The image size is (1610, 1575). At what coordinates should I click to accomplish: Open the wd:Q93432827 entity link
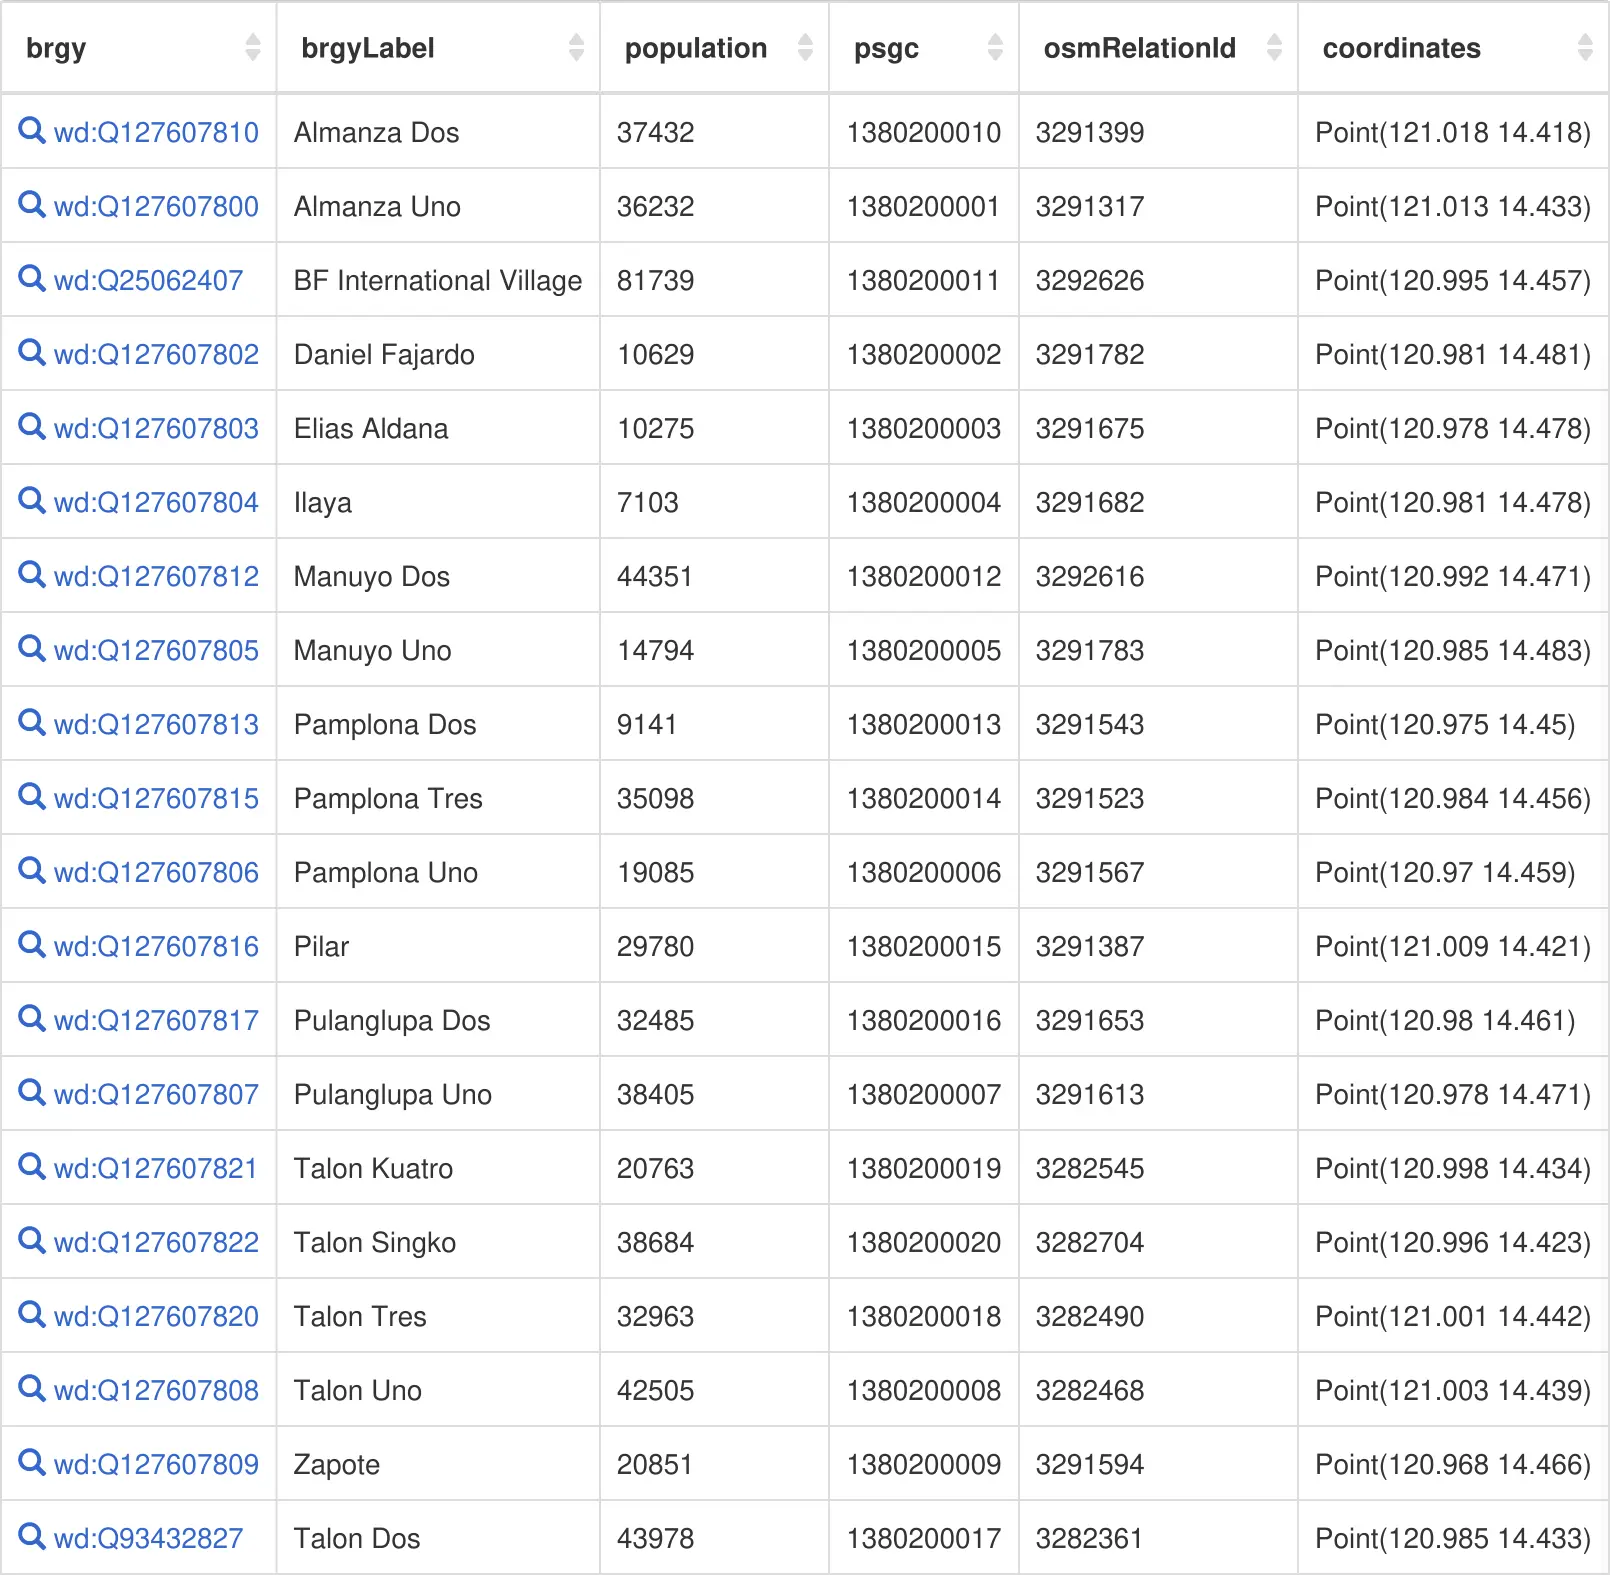pyautogui.click(x=148, y=1538)
